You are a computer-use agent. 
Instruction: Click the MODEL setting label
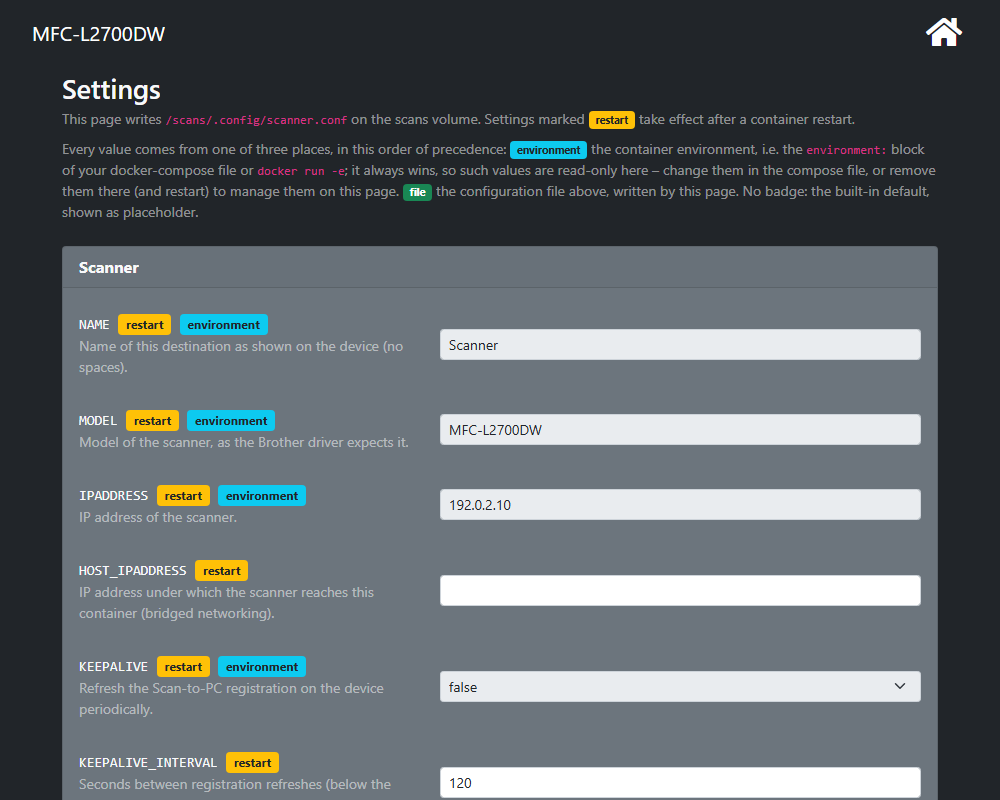[98, 421]
